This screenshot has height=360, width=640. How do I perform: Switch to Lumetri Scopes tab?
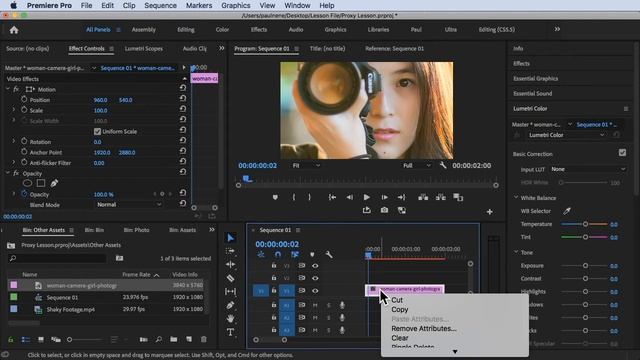point(144,49)
